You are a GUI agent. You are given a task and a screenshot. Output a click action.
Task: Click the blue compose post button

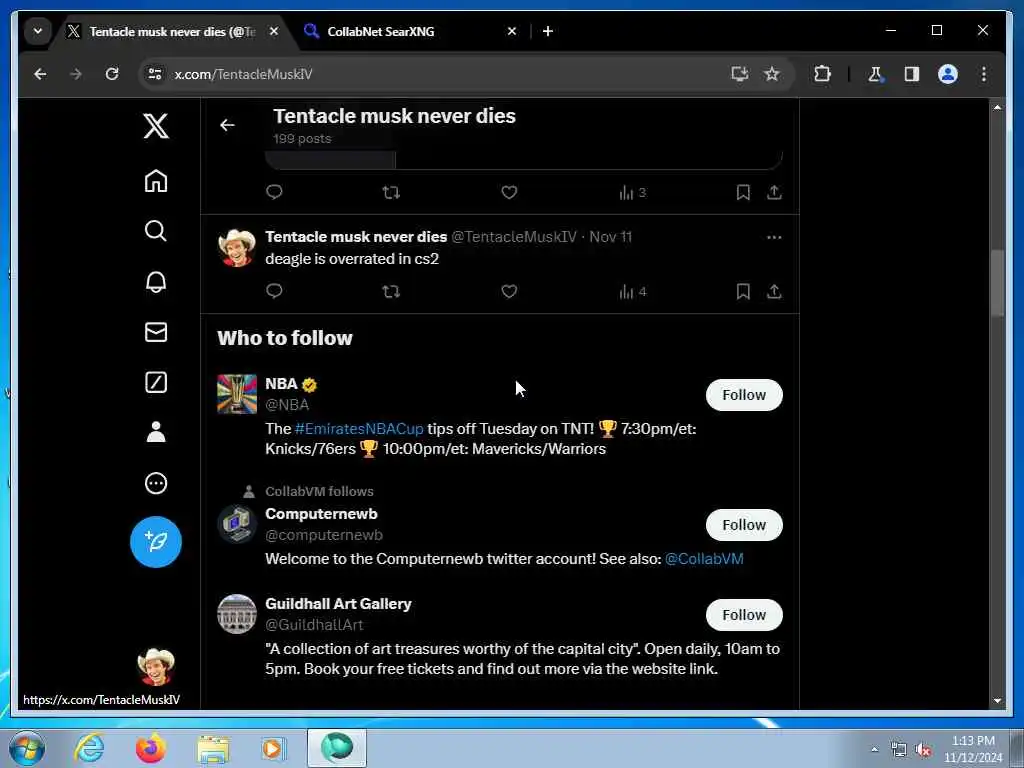tap(156, 541)
